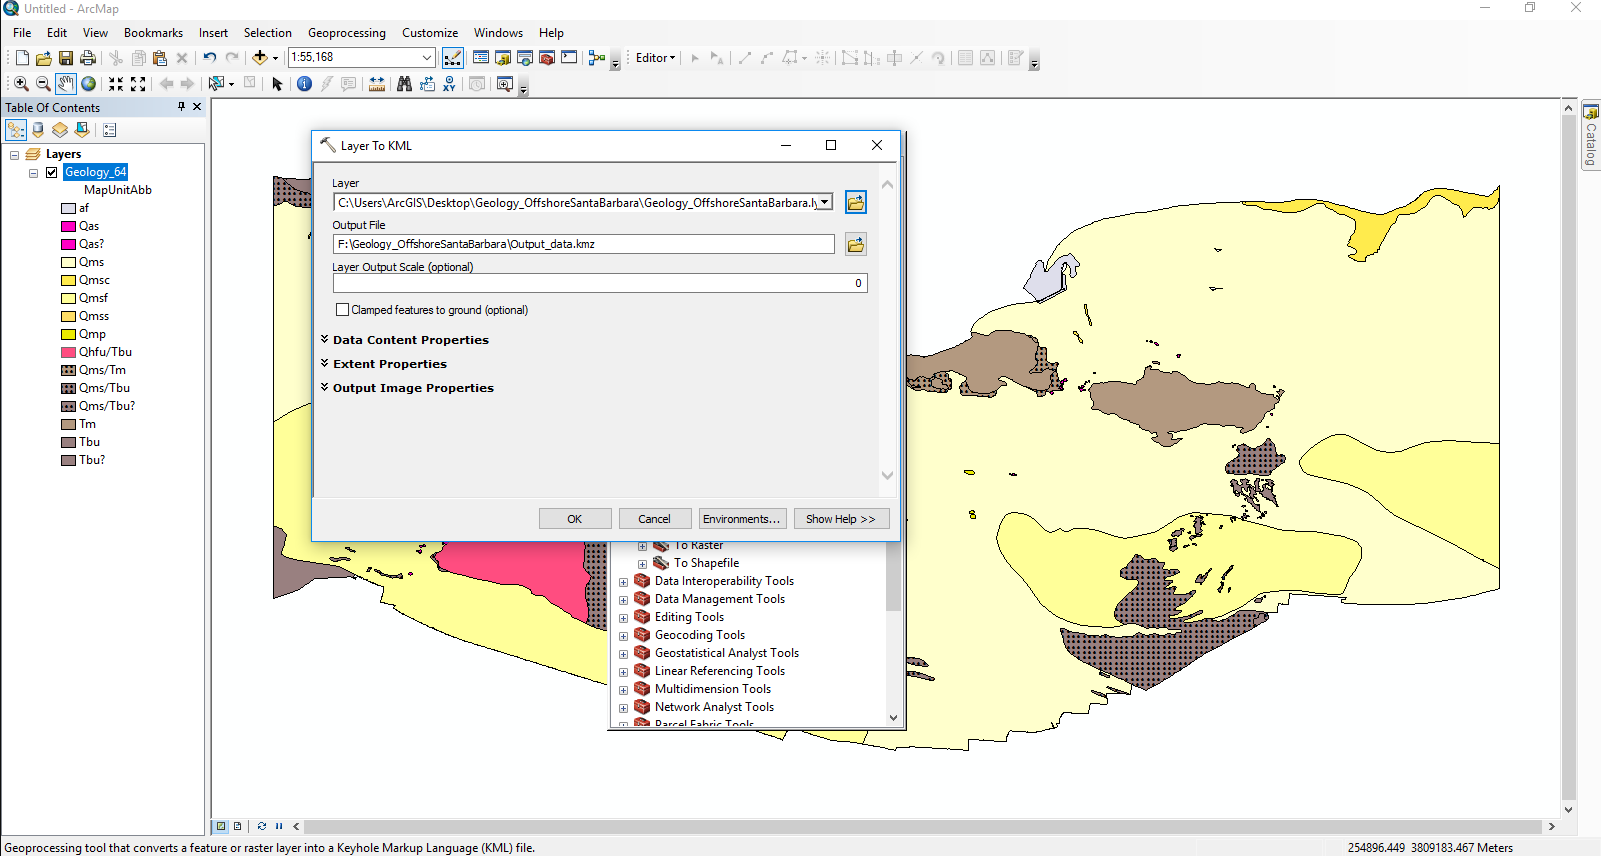Open the ArcToolbox window icon

point(547,58)
